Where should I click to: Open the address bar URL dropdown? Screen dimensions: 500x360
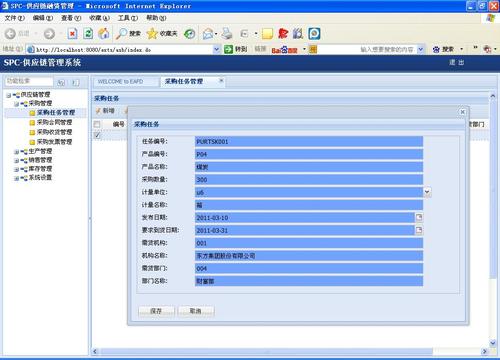216,49
